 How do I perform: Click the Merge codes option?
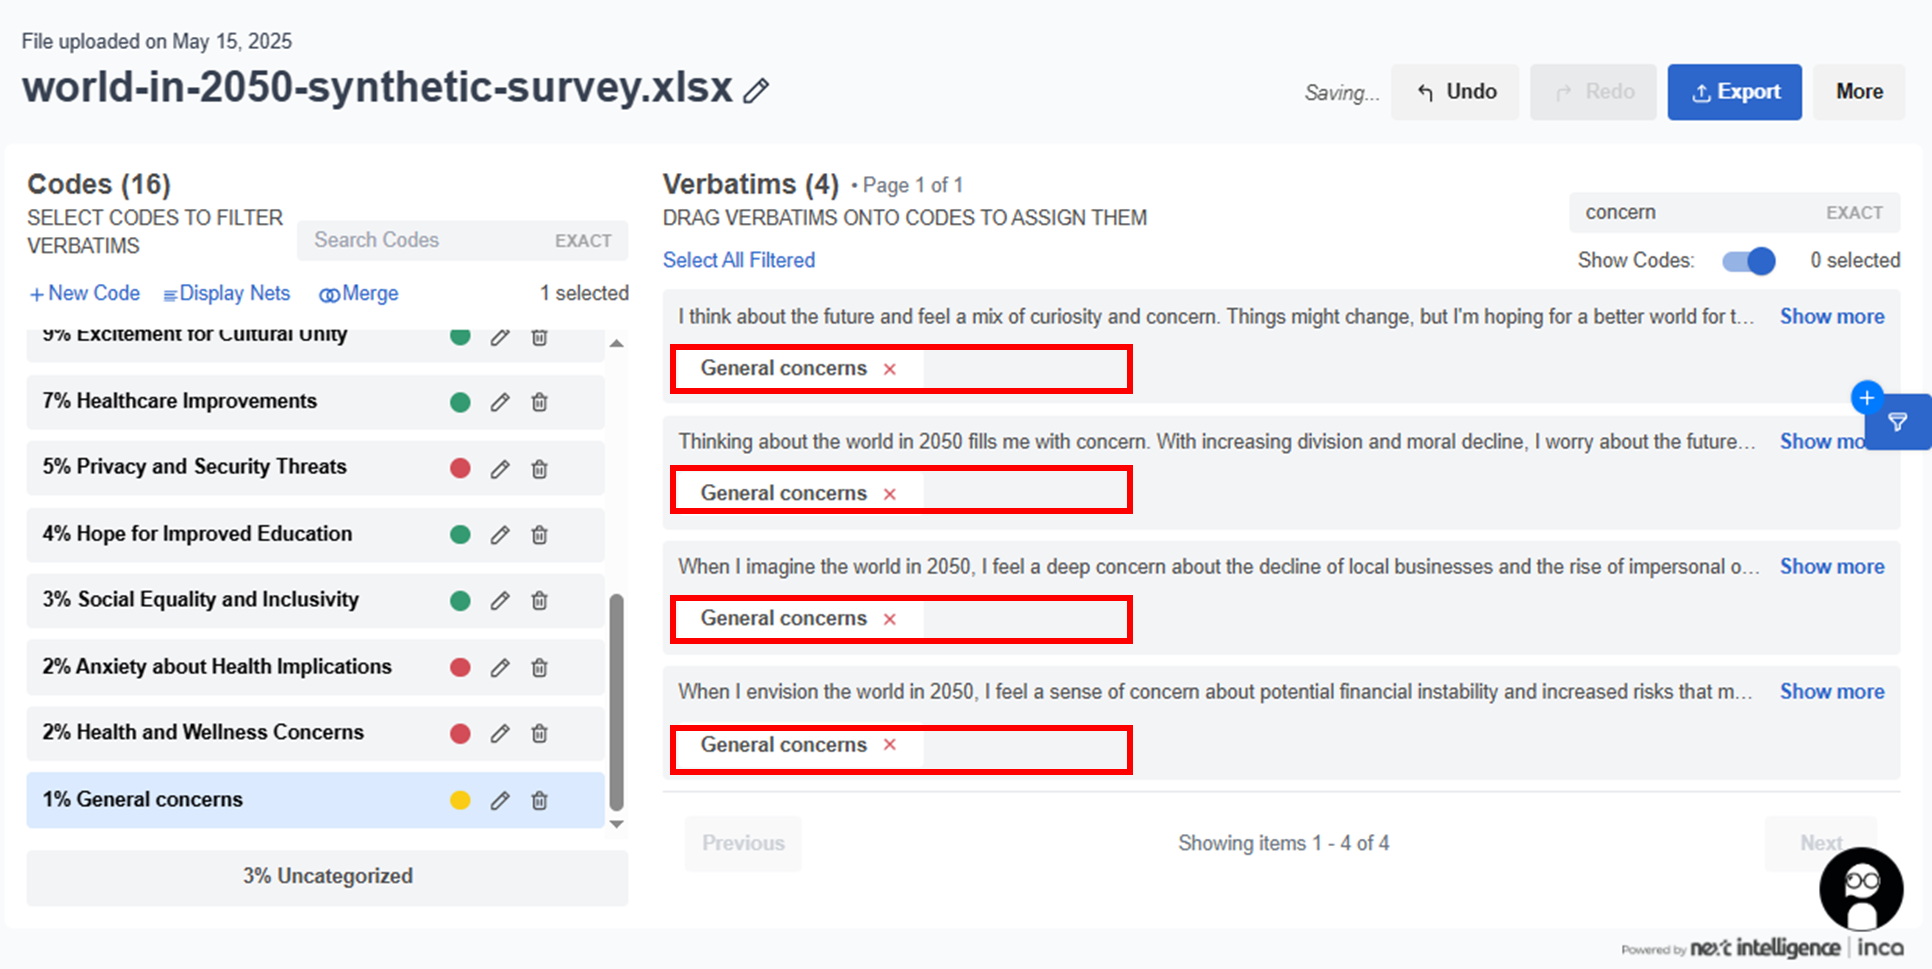(x=359, y=294)
